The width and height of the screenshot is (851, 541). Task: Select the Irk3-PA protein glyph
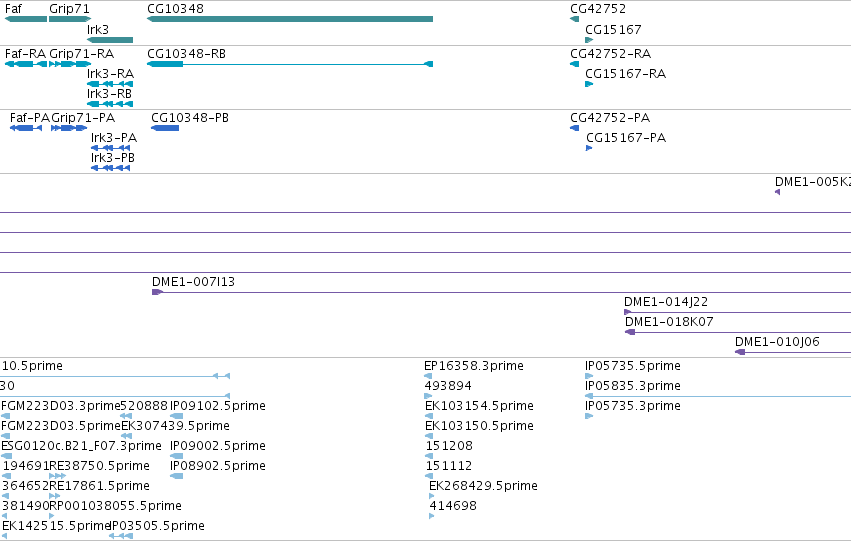click(111, 148)
